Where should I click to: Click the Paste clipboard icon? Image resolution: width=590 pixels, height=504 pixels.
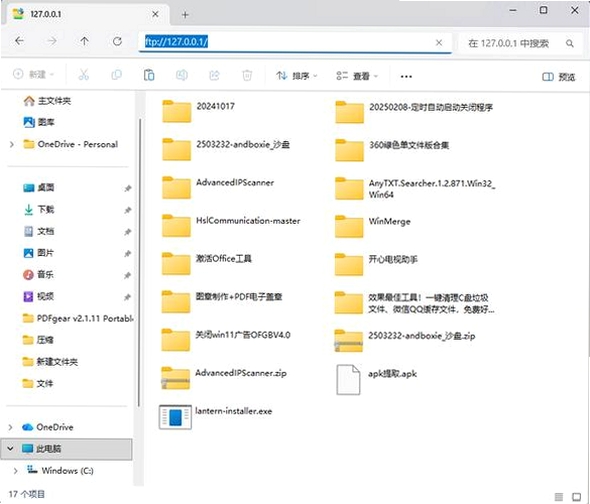[x=149, y=75]
